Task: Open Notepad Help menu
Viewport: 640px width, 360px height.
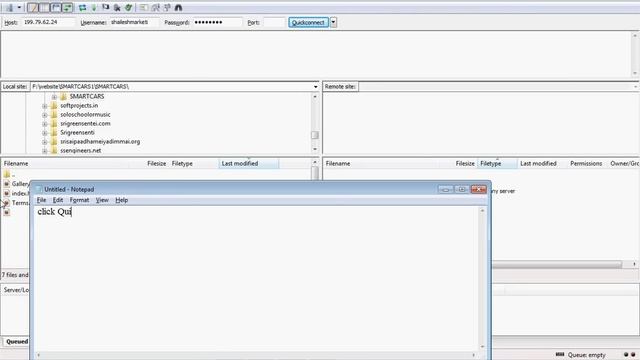Action: pos(122,200)
